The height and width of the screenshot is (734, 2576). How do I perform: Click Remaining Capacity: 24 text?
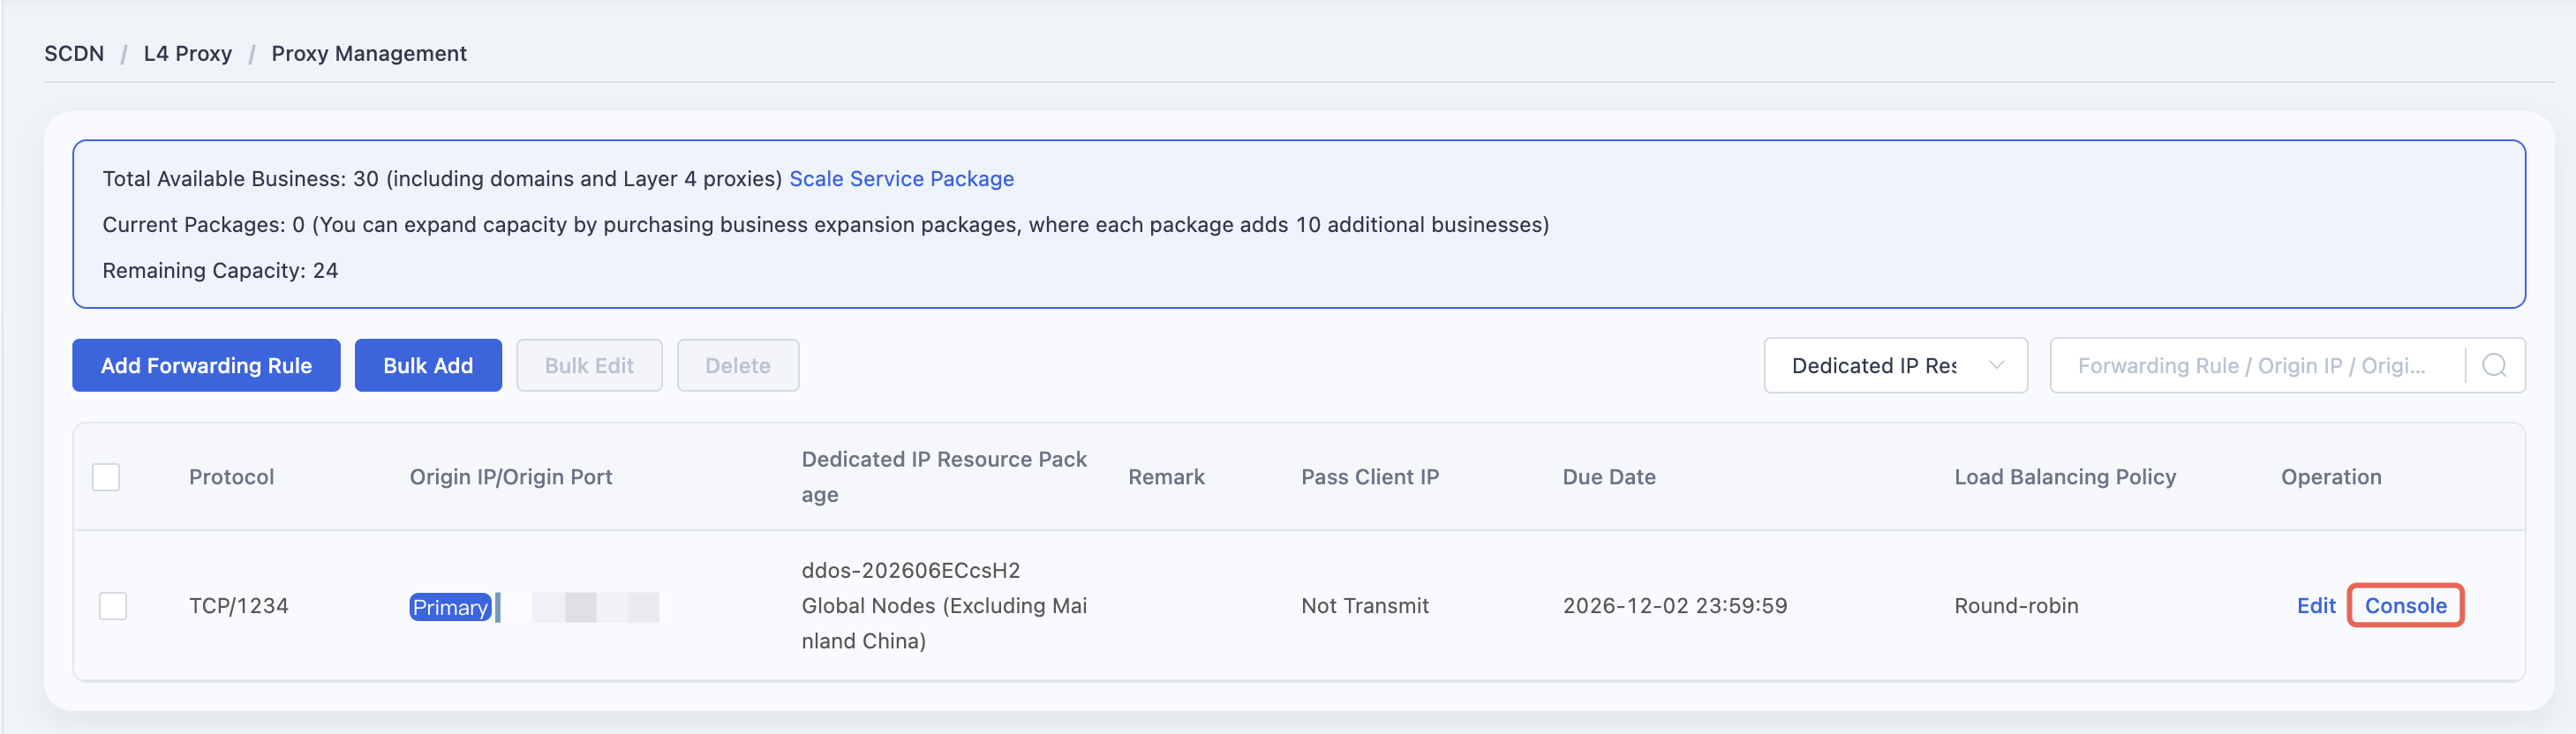coord(220,271)
